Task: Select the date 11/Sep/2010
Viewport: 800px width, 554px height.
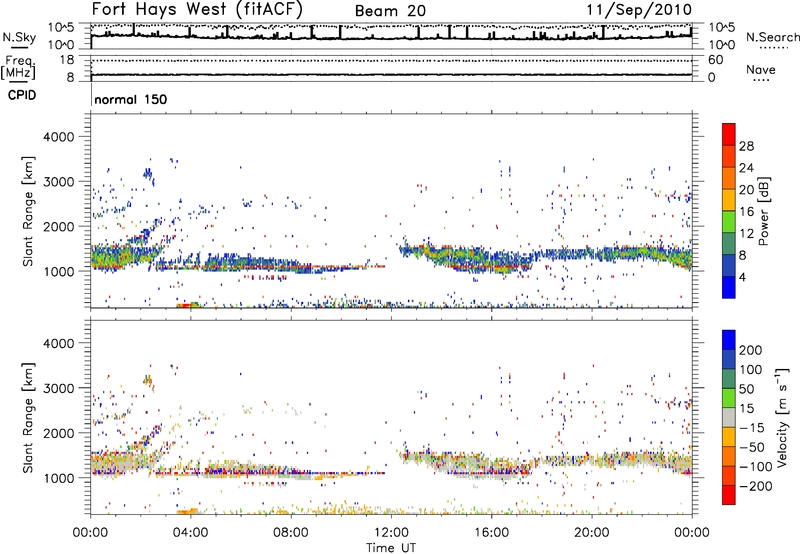Action: tap(639, 10)
